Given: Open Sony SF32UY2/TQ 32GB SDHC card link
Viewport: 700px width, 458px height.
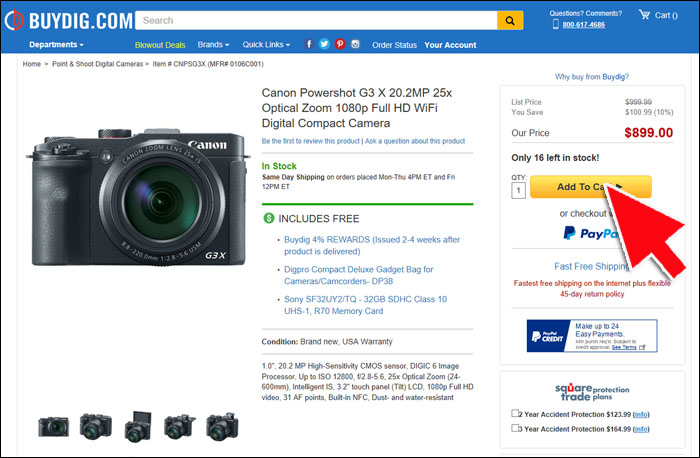Looking at the screenshot, I should 365,305.
